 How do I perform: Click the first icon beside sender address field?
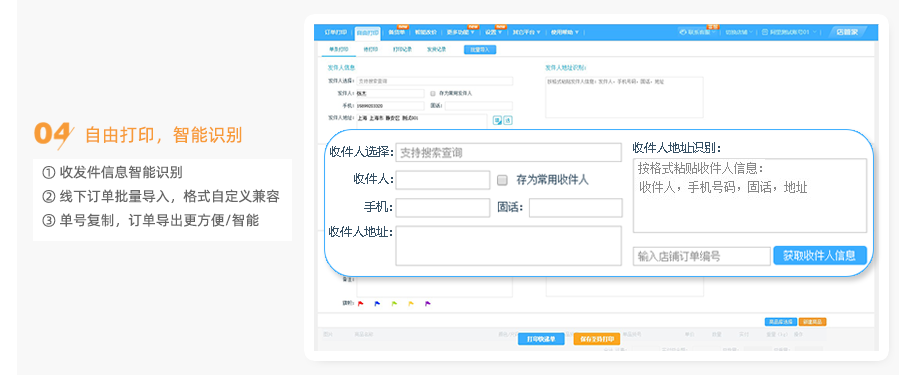coord(498,120)
